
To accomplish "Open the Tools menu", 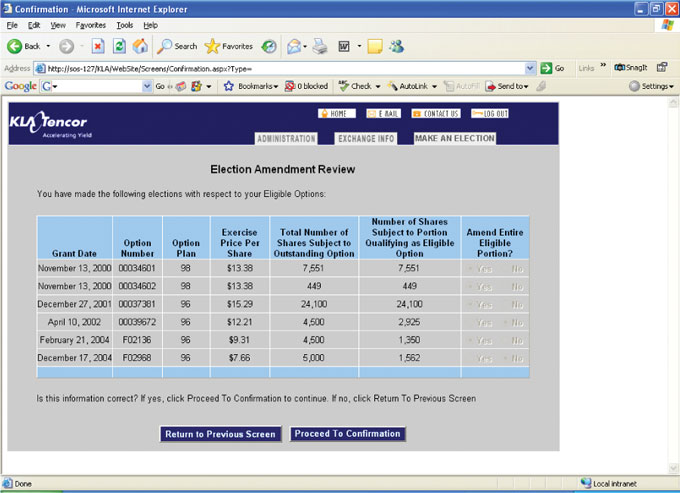I will pyautogui.click(x=124, y=25).
